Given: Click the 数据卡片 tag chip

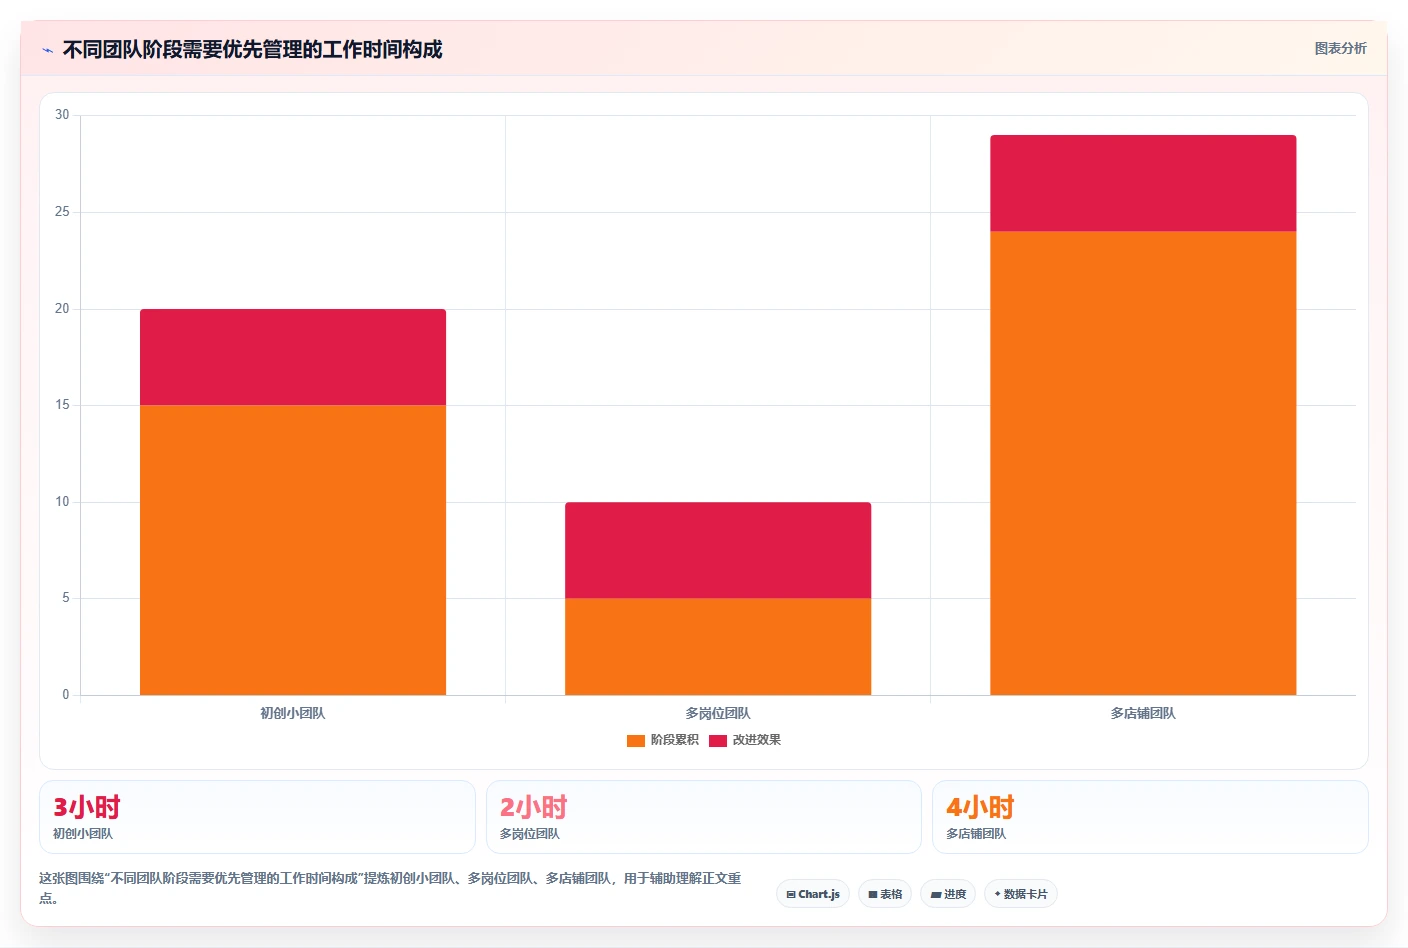Looking at the screenshot, I should point(1021,894).
